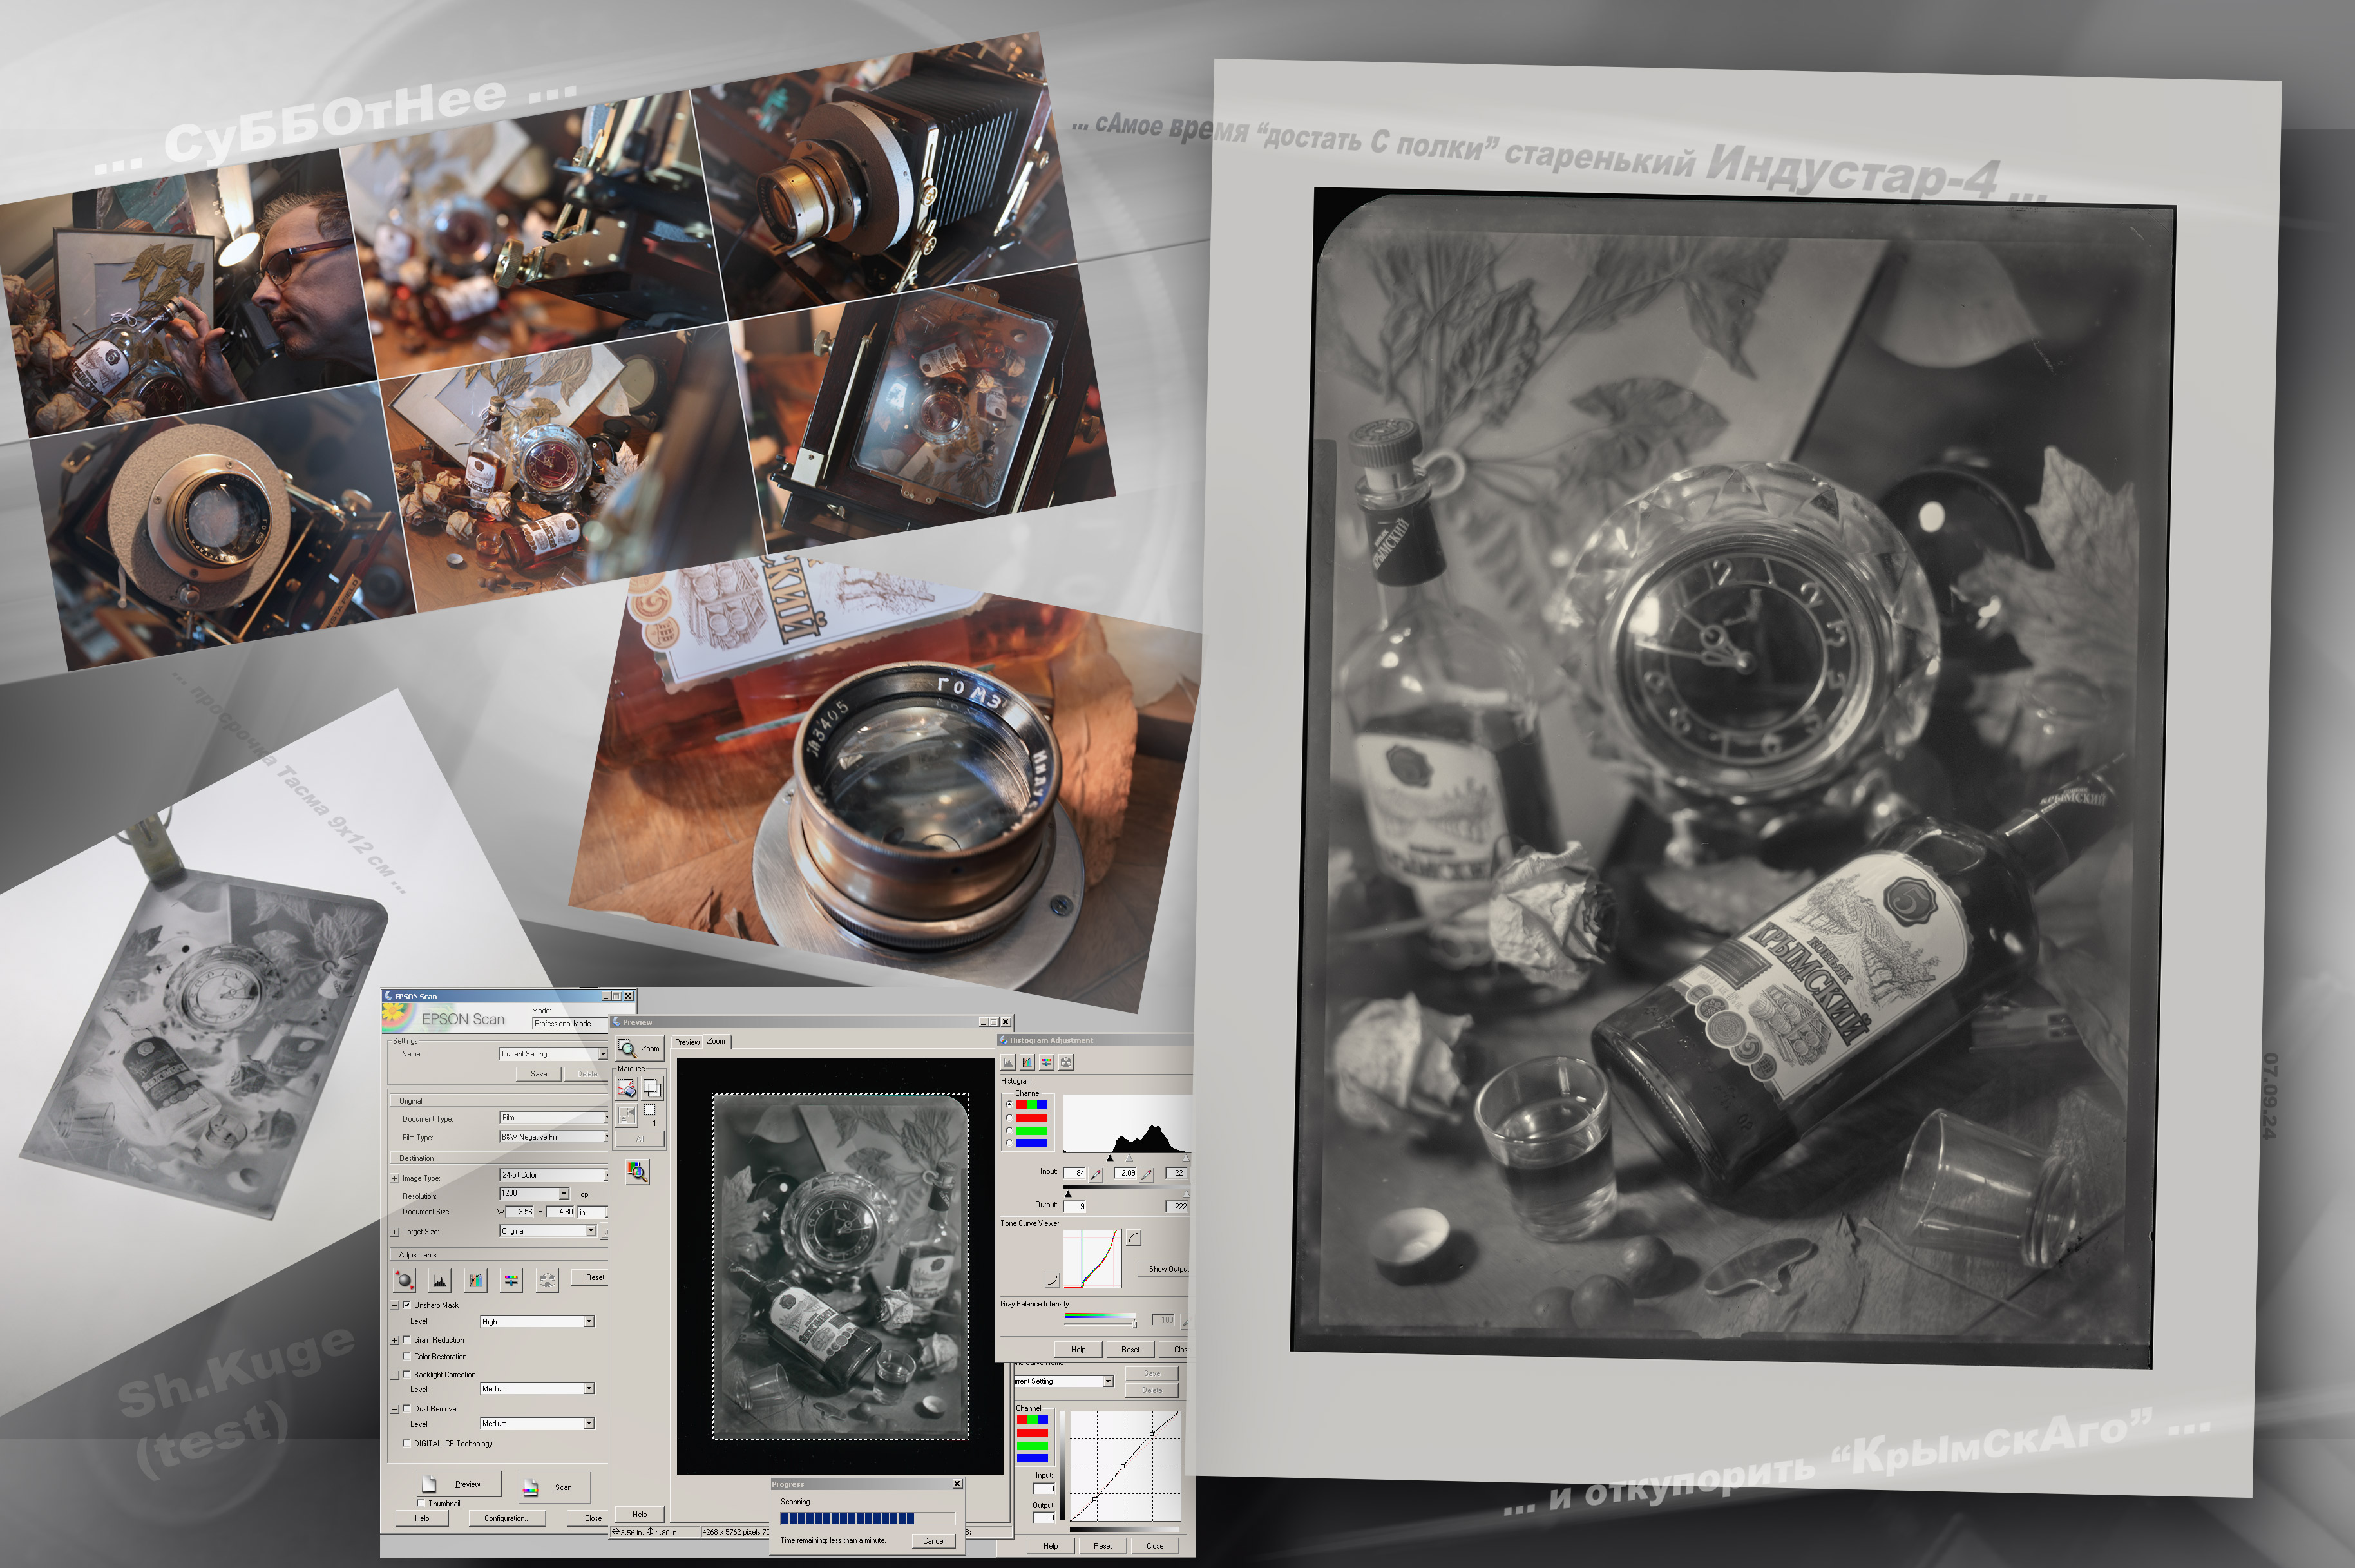The image size is (2355, 1568).
Task: Click the delete marquee eraser icon
Action: [x=627, y=1088]
